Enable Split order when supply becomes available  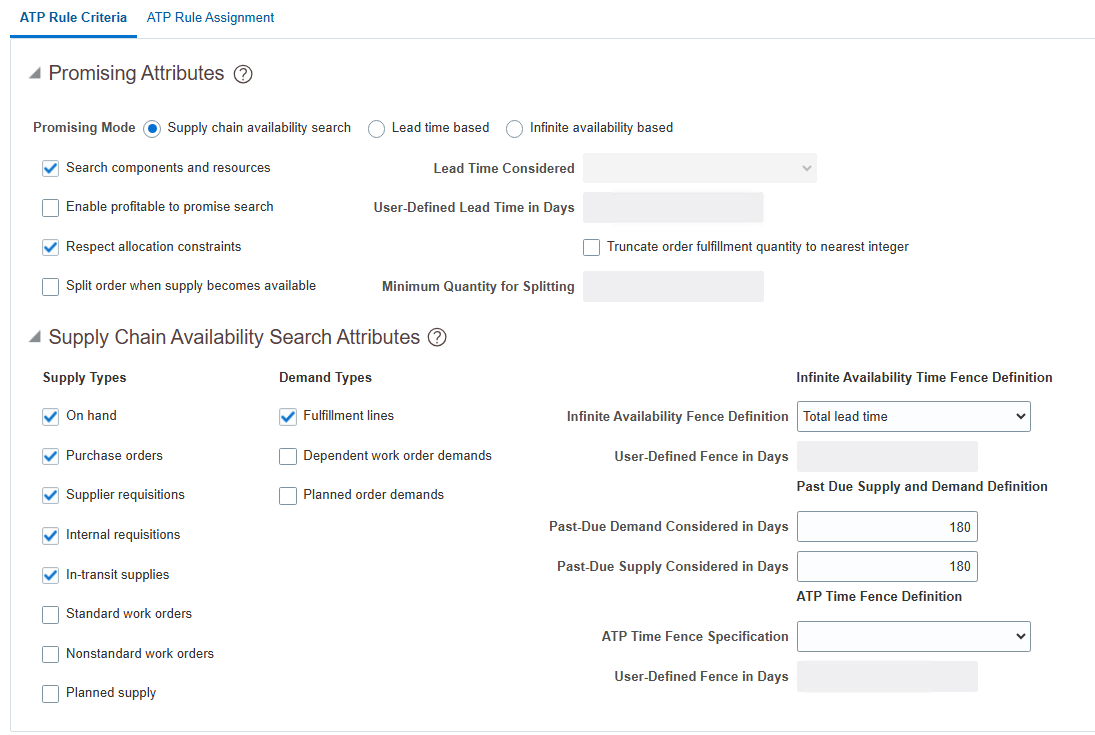[x=51, y=287]
